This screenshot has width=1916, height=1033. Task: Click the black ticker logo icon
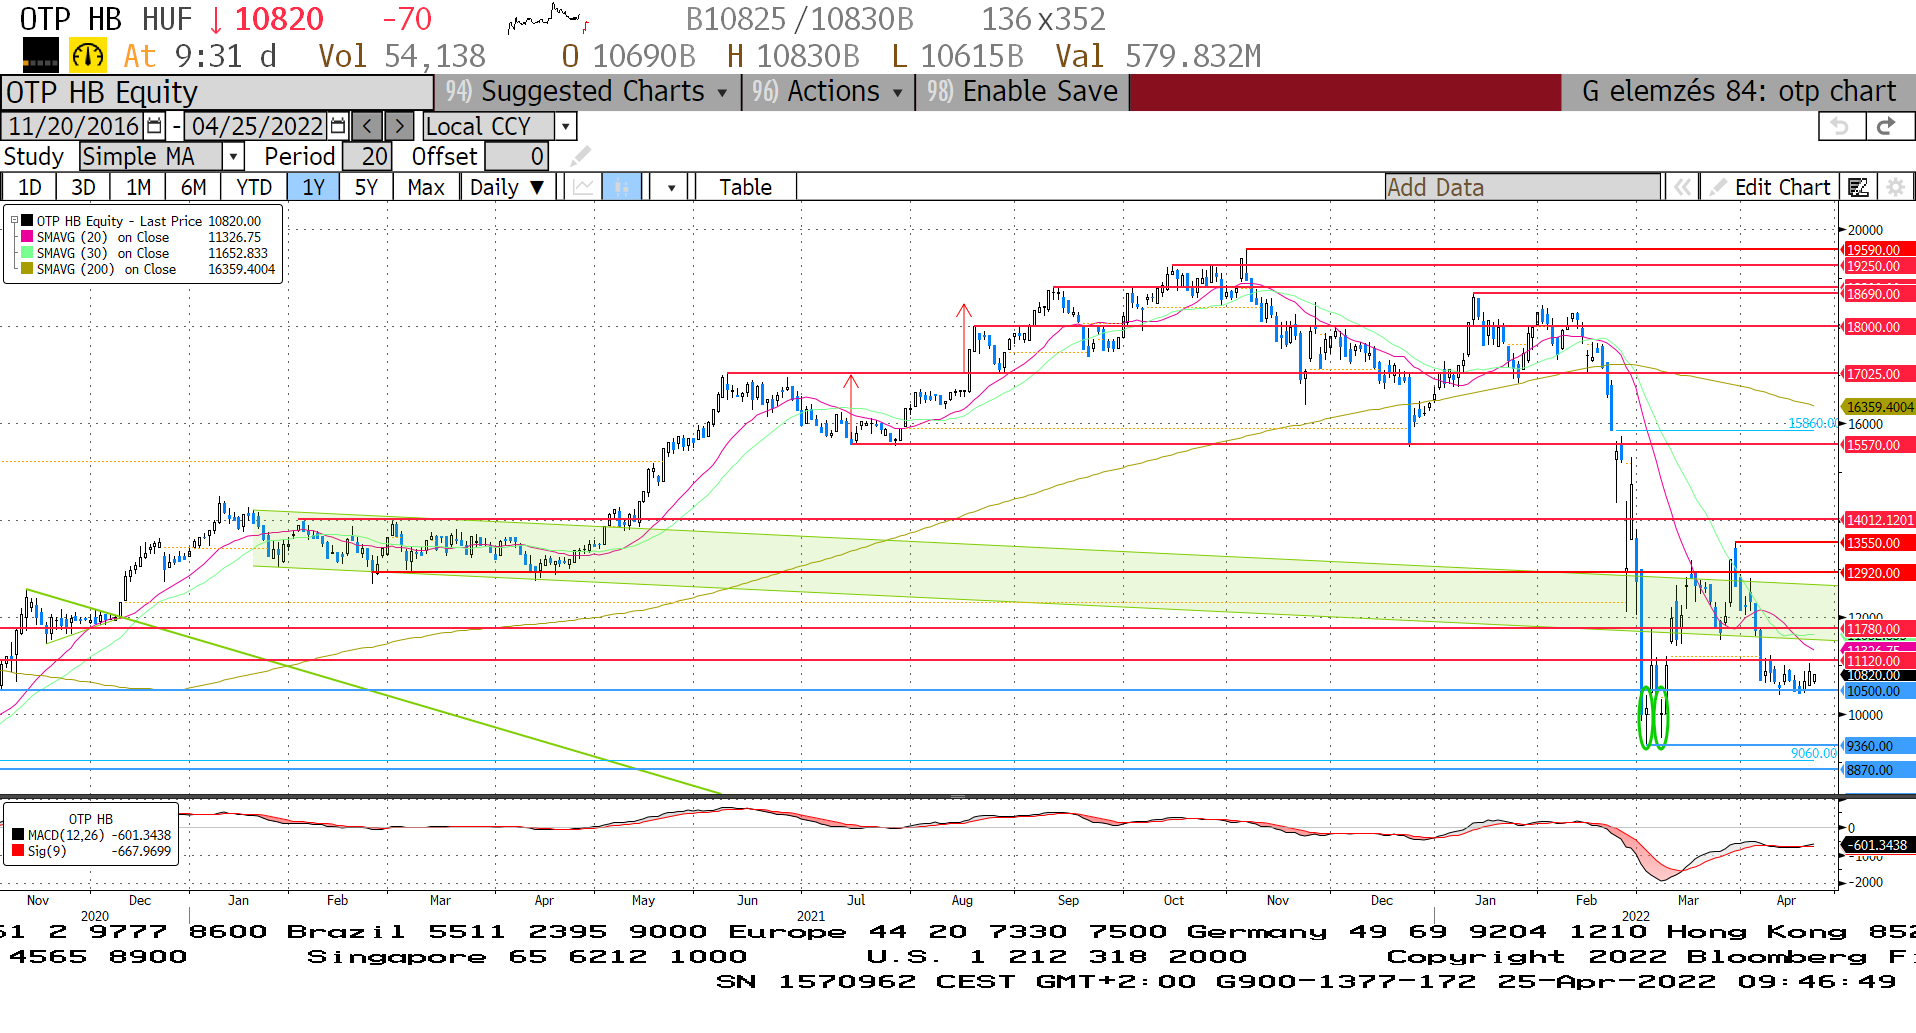coord(41,56)
